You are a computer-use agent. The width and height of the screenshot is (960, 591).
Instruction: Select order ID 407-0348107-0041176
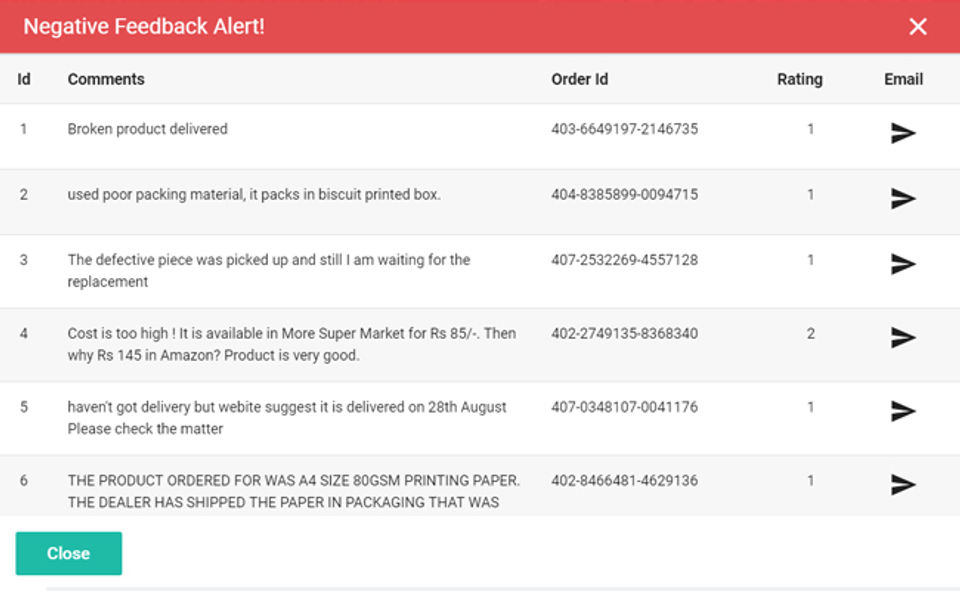tap(624, 407)
